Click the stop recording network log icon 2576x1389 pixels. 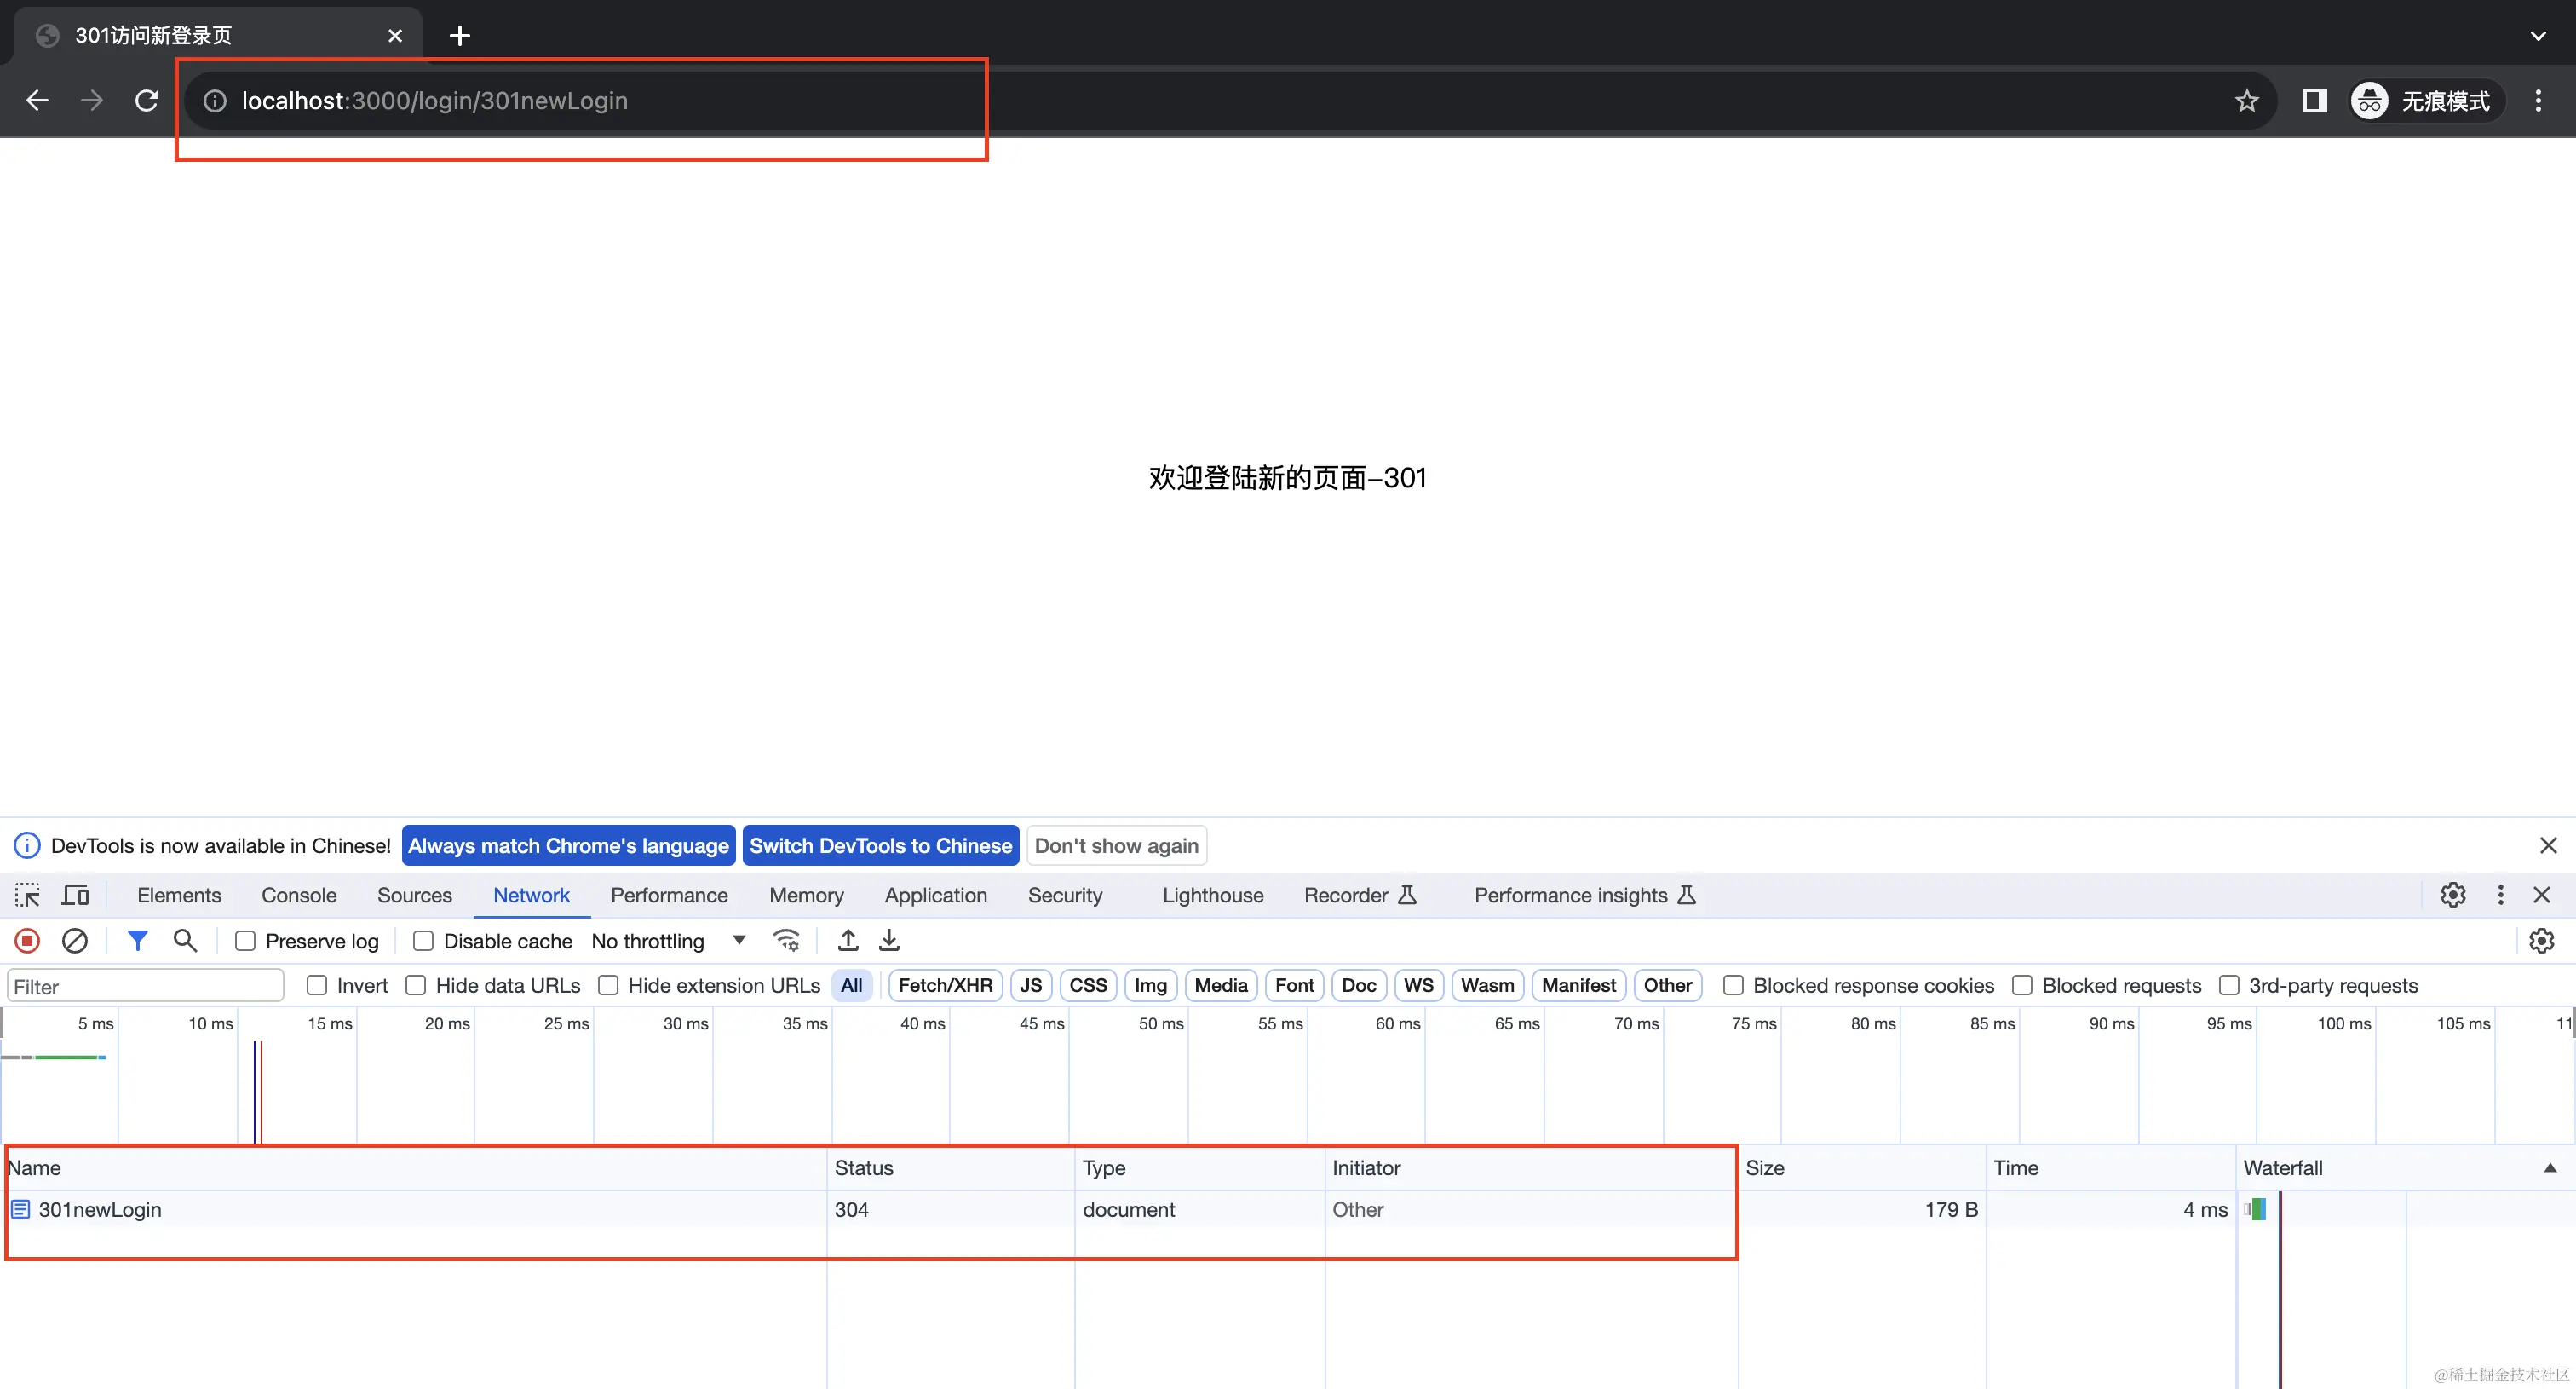(27, 940)
